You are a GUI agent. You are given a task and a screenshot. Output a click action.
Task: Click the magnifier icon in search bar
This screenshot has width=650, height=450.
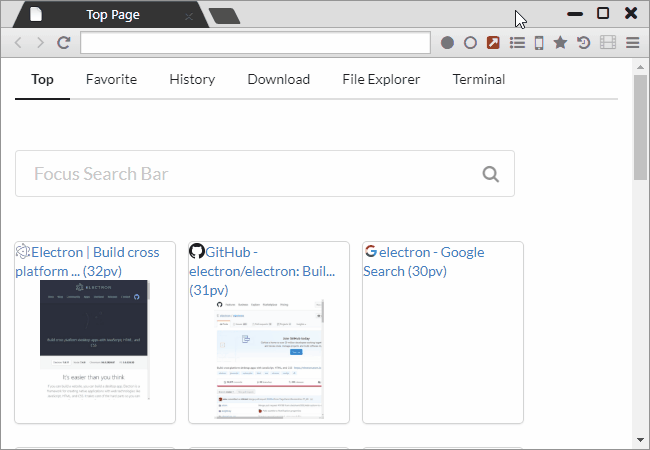[x=491, y=174]
